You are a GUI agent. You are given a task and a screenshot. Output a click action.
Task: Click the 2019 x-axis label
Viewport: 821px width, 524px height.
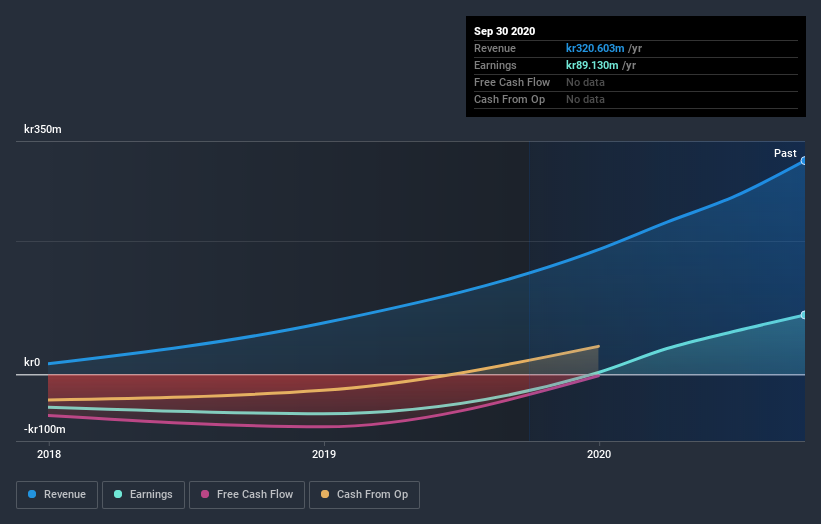click(x=324, y=454)
